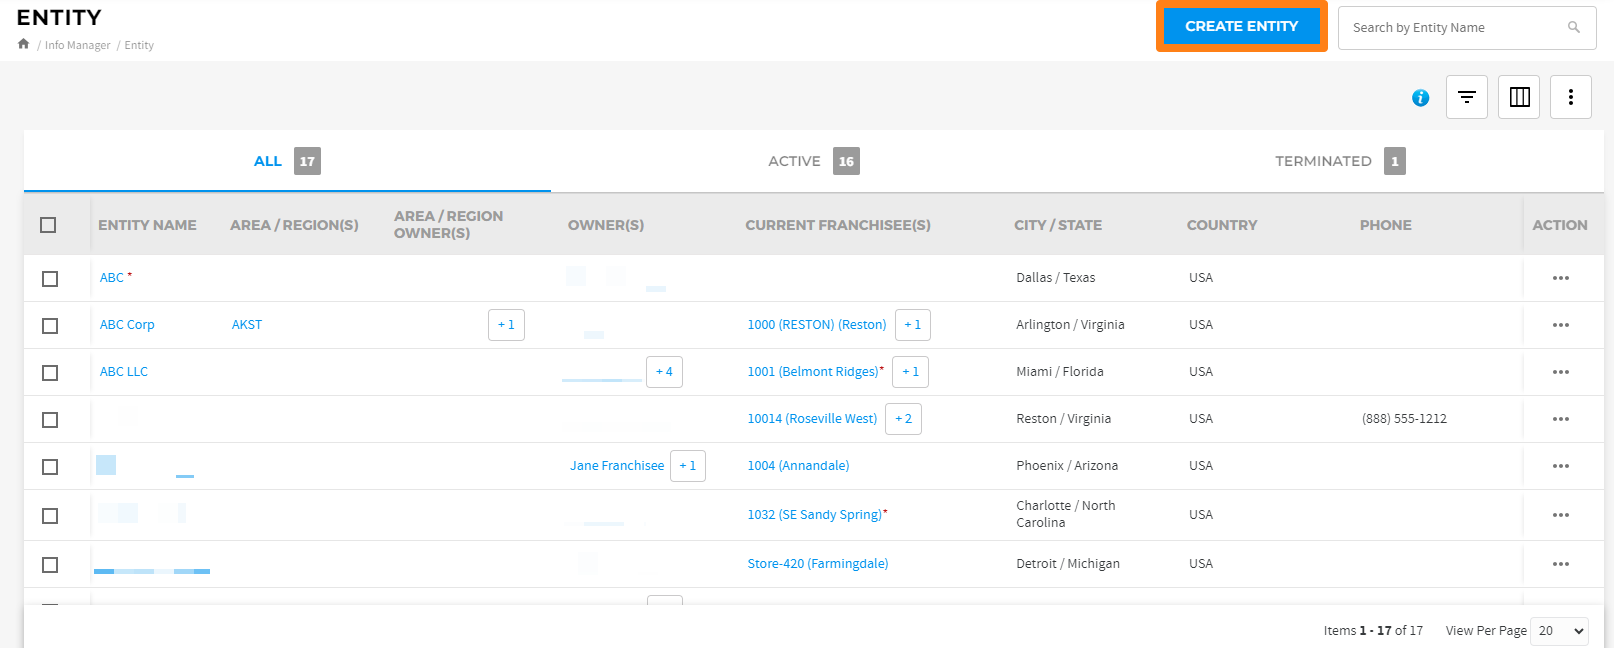The width and height of the screenshot is (1614, 648).
Task: Open the vertical three-dot more menu
Action: (1570, 97)
